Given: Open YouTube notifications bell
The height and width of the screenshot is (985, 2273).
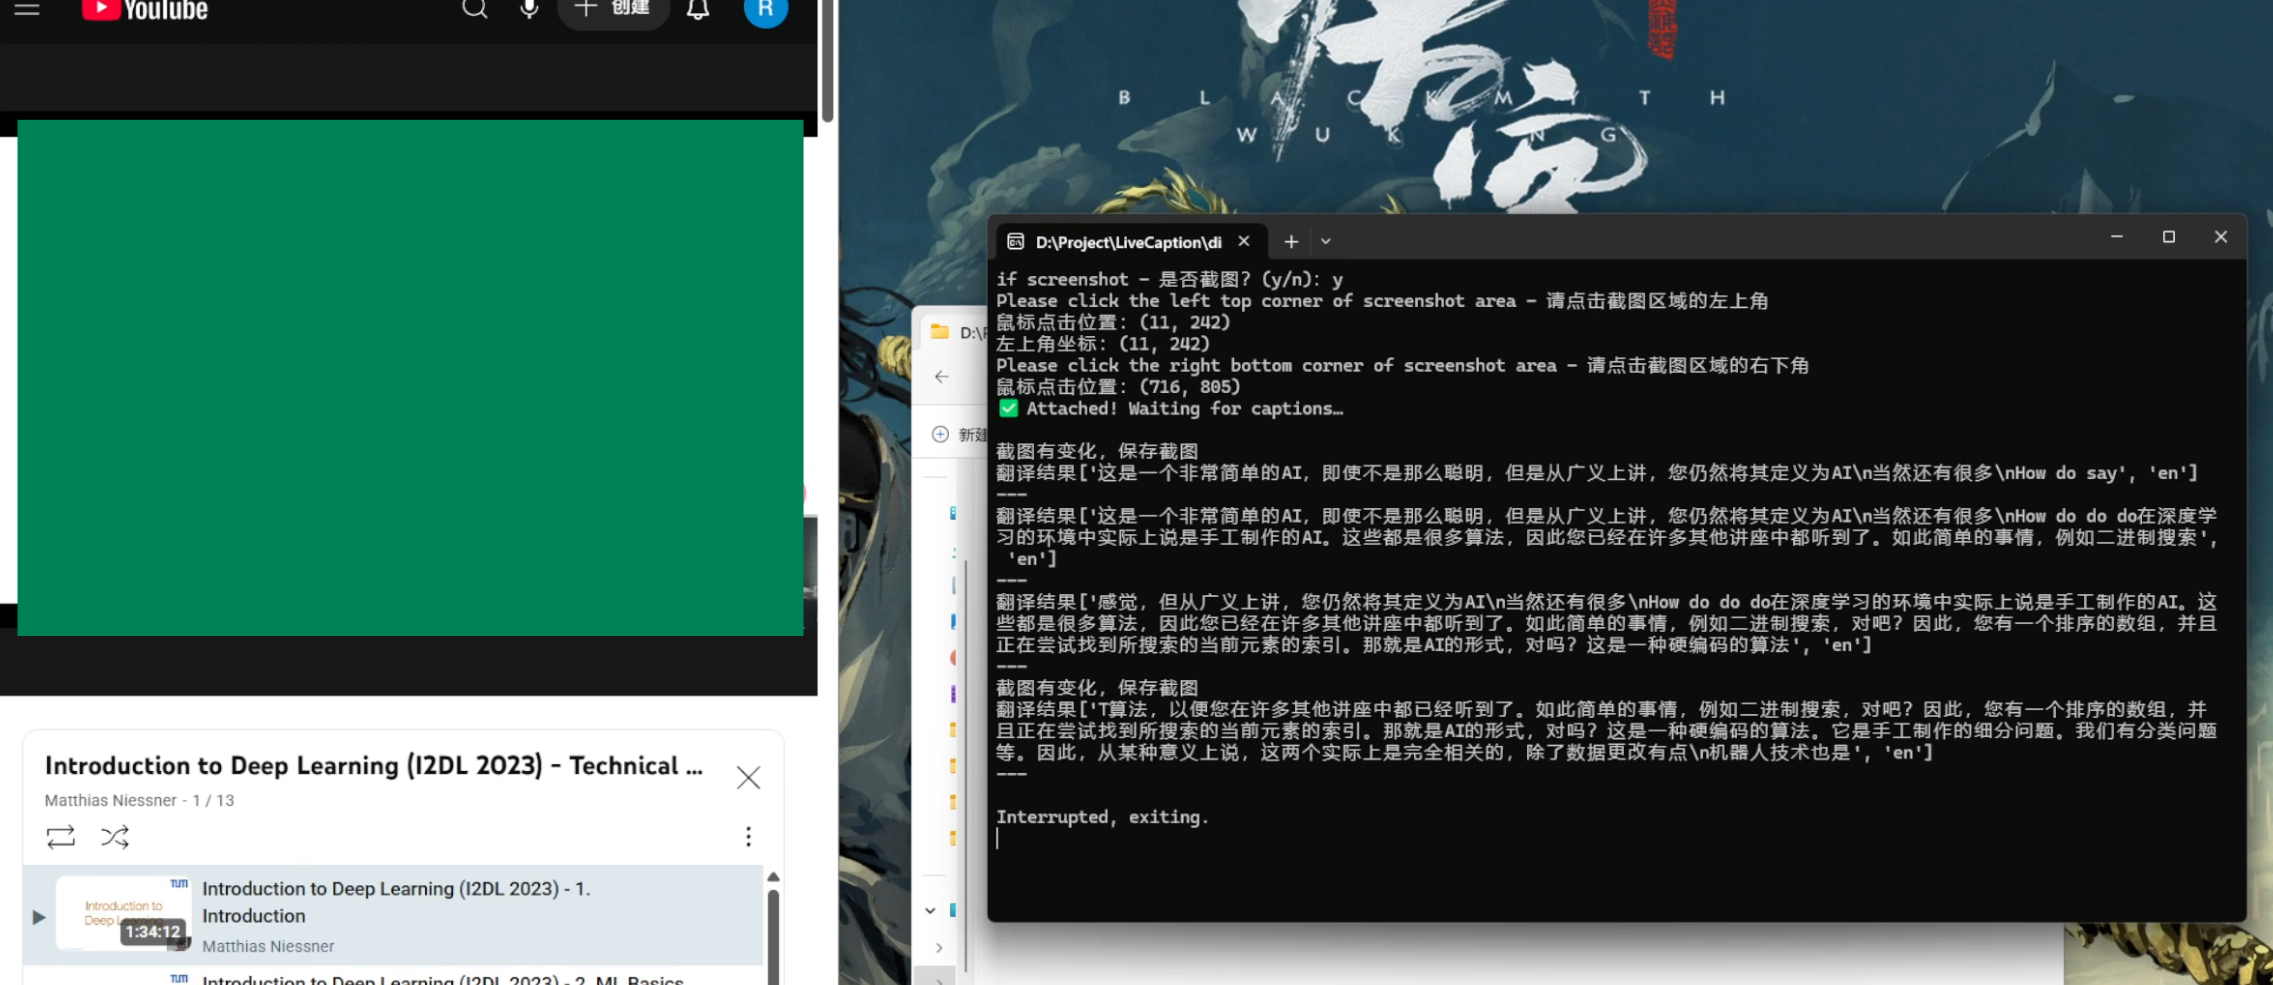Looking at the screenshot, I should (x=698, y=9).
